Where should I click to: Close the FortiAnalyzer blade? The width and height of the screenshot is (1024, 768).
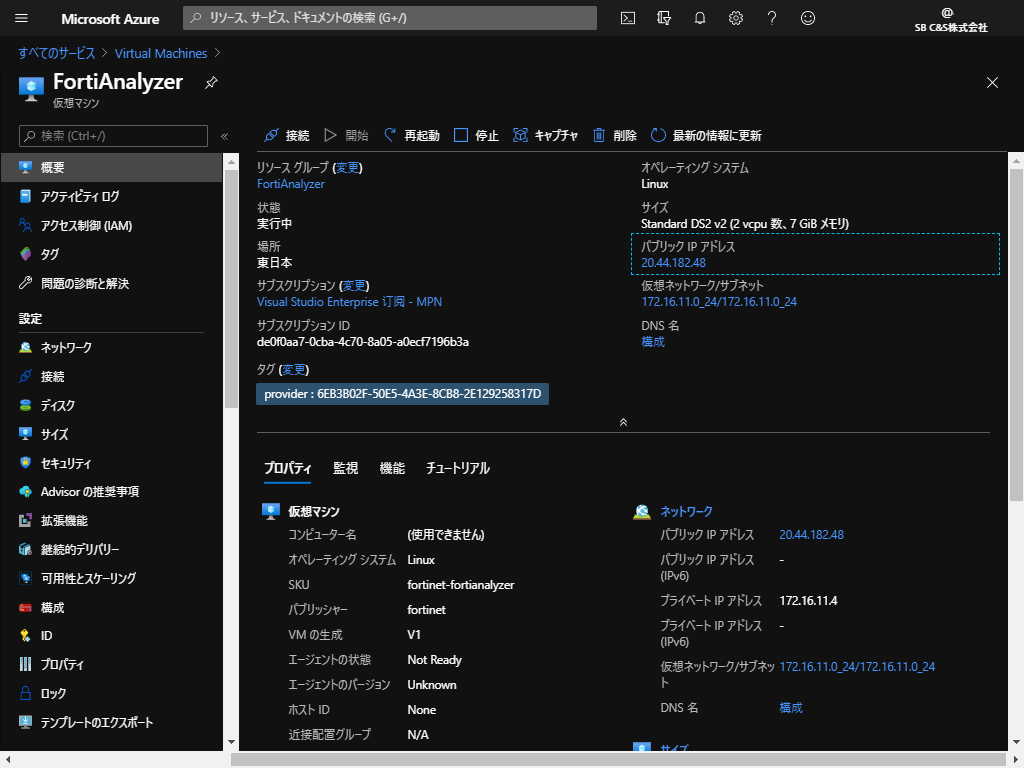[992, 83]
